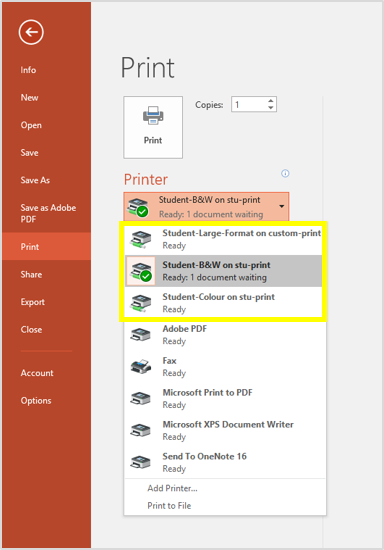Viewport: 384px width, 550px height.
Task: Select the Print tab in sidebar
Action: pyautogui.click(x=46, y=247)
